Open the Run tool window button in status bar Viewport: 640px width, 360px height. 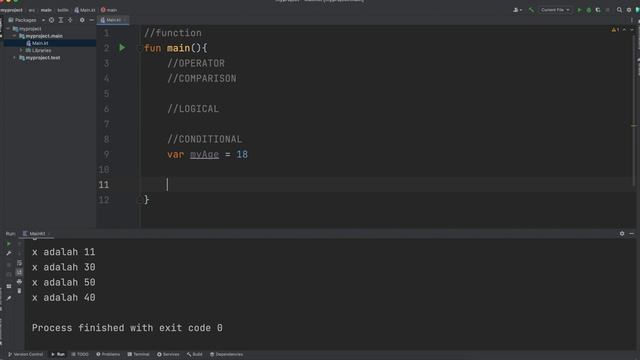coord(58,354)
